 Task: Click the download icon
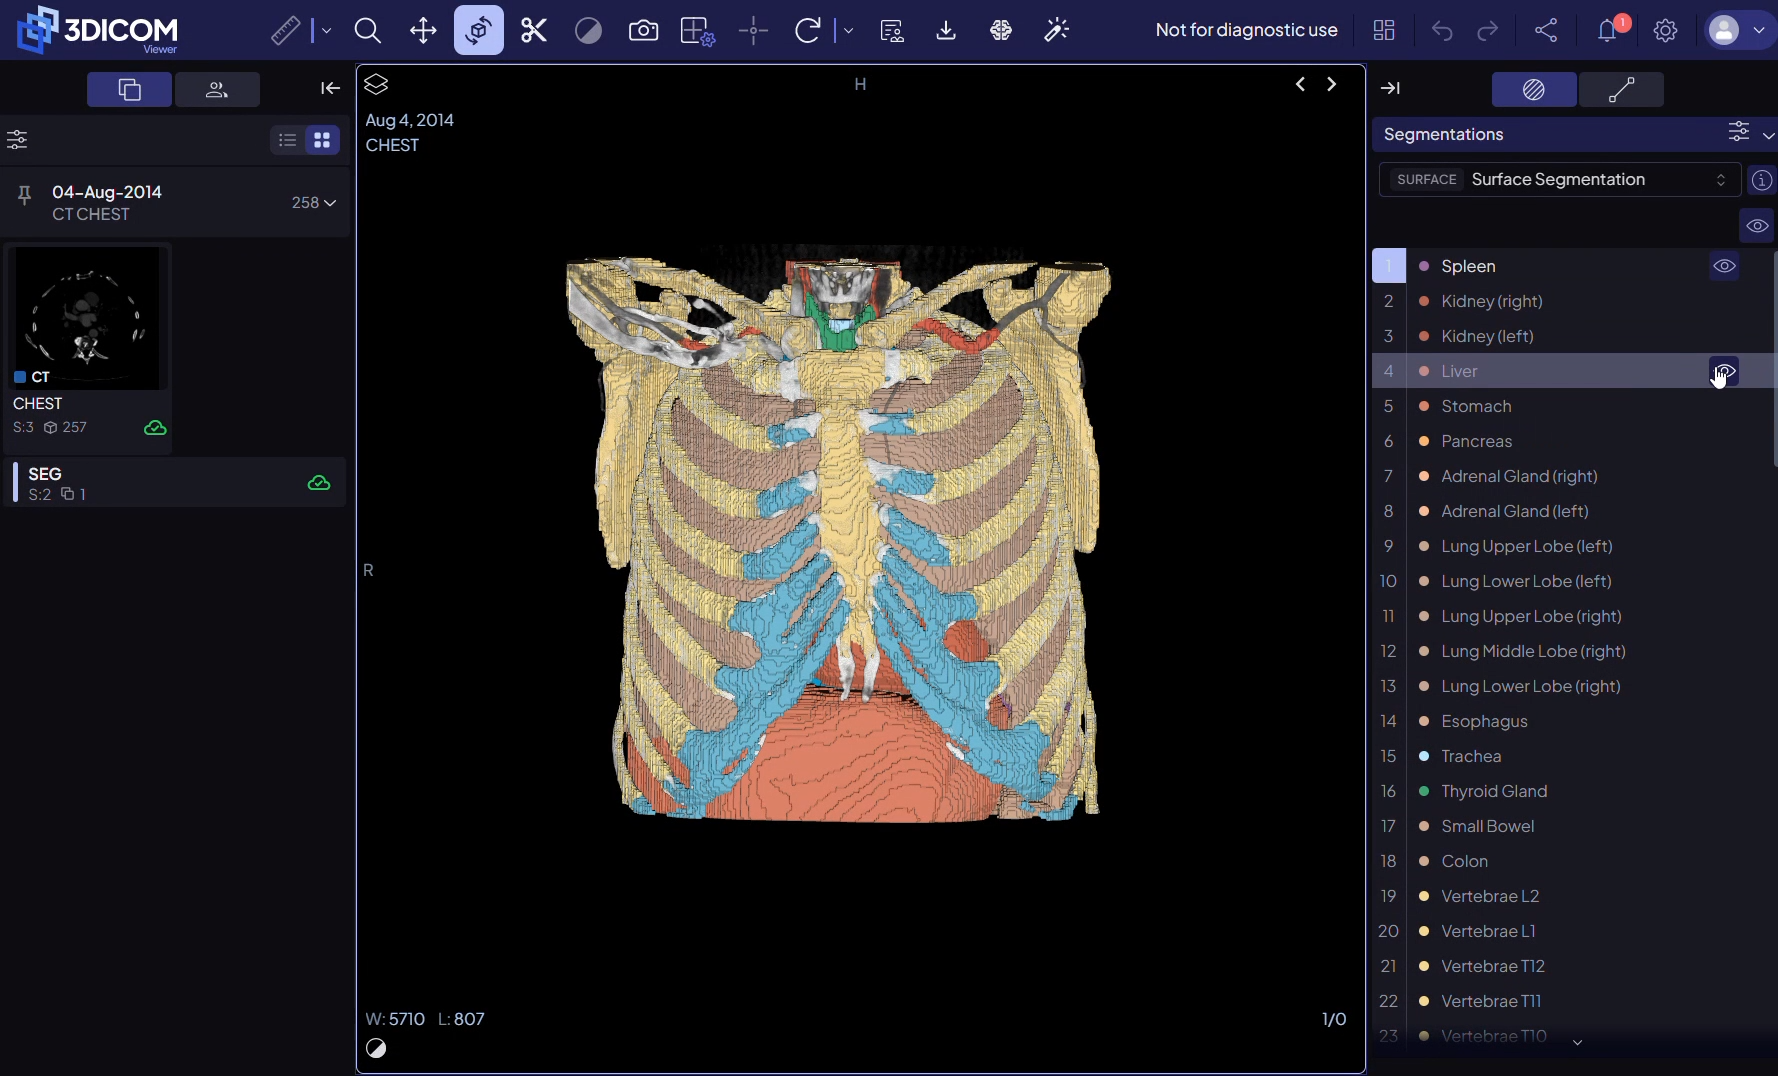point(946,31)
